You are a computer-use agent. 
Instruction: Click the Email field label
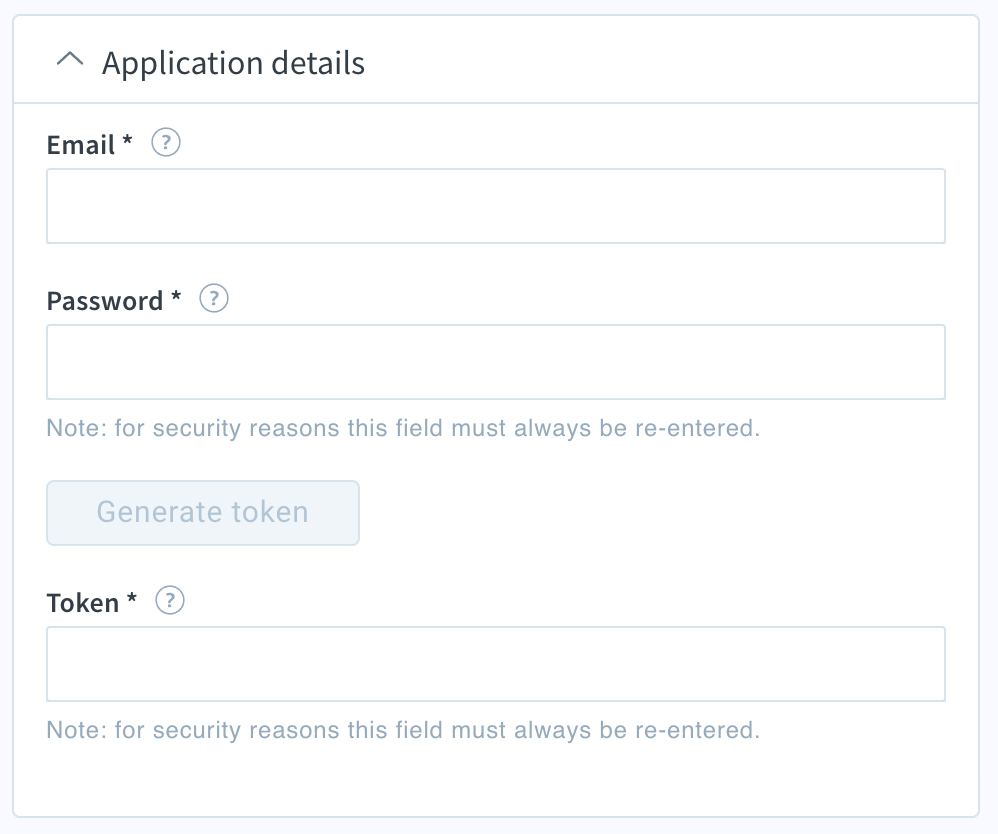tap(81, 145)
